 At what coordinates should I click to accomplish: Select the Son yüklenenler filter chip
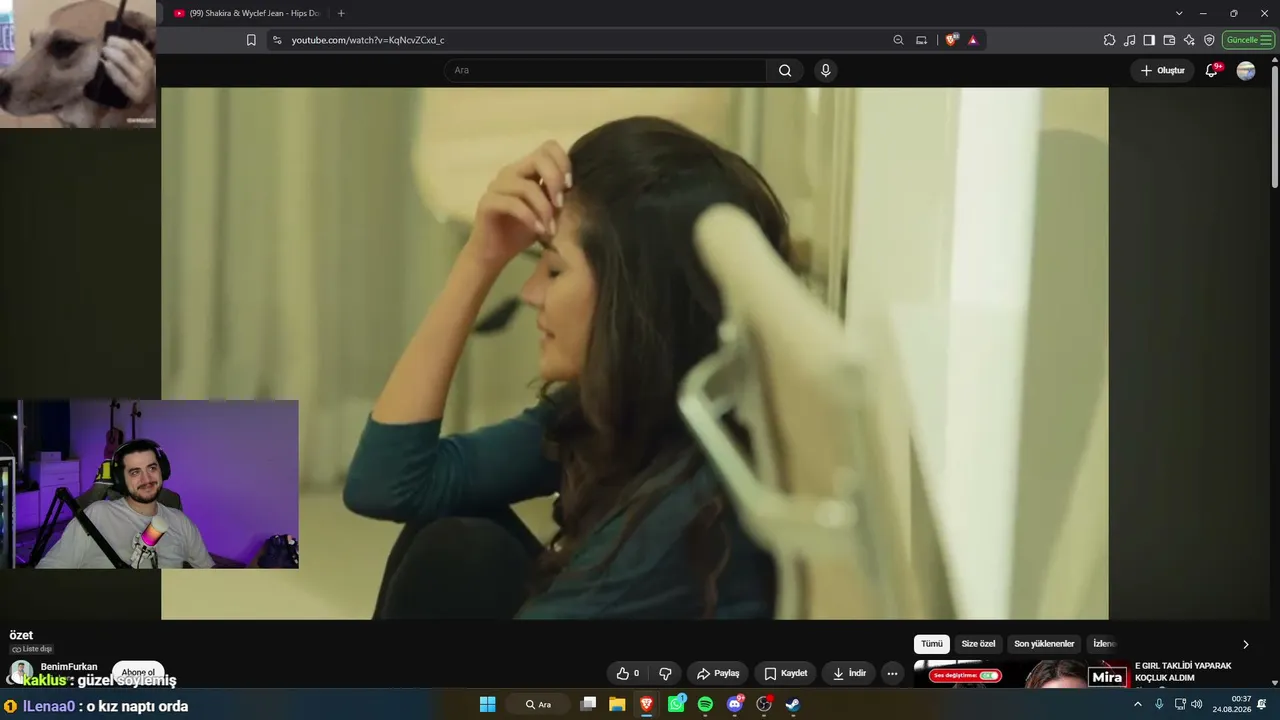click(x=1044, y=644)
